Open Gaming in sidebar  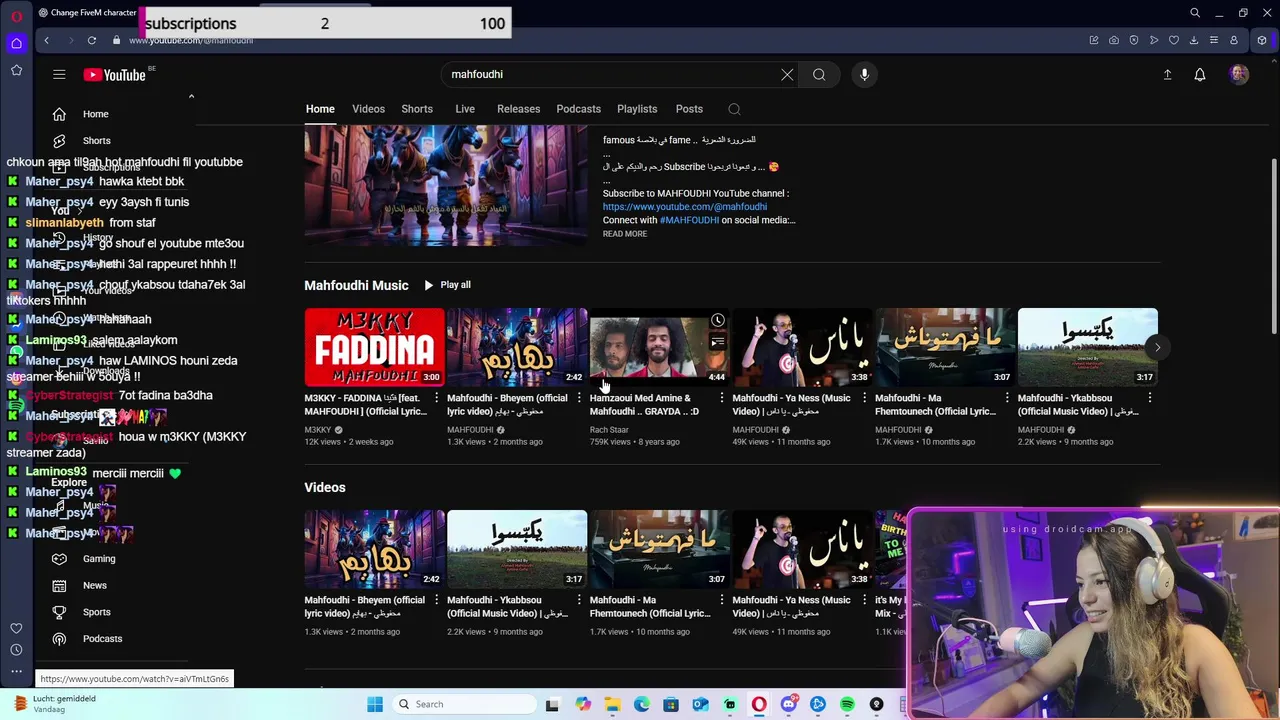99,559
